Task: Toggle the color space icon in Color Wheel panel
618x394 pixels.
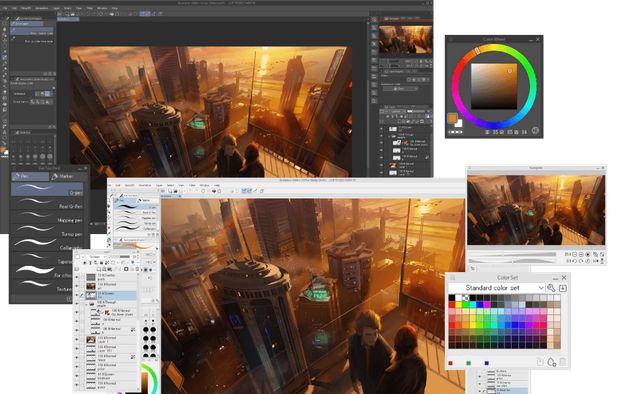Action: tap(535, 130)
